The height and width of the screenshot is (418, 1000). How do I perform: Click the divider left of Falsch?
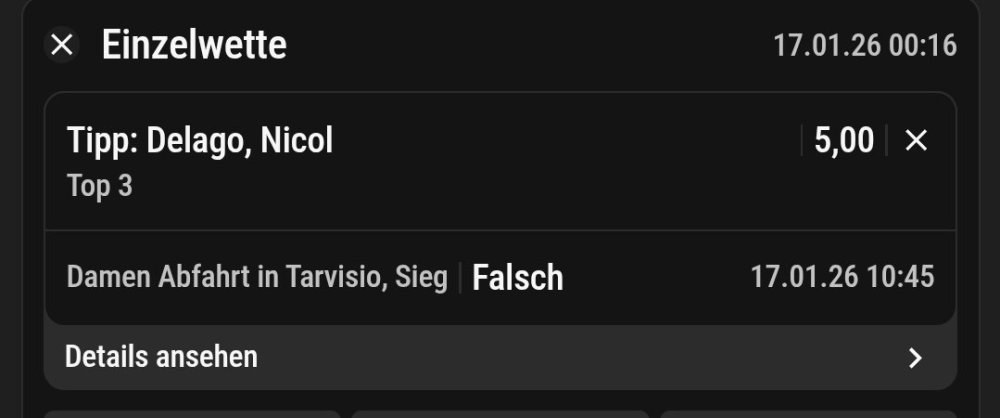pos(460,277)
